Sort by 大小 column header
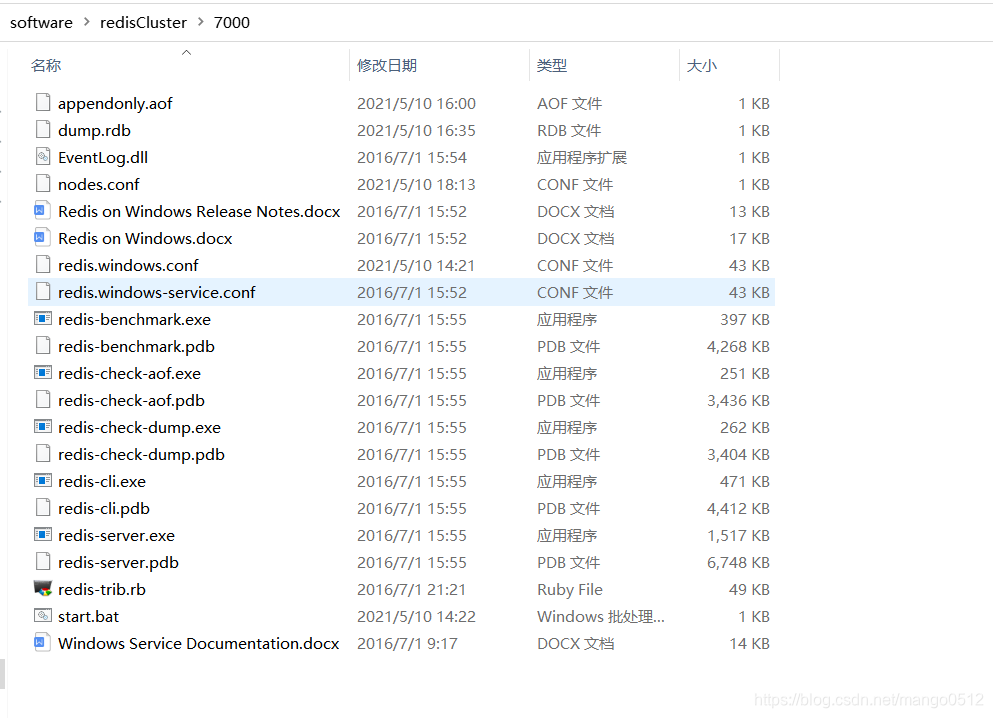 pos(702,65)
